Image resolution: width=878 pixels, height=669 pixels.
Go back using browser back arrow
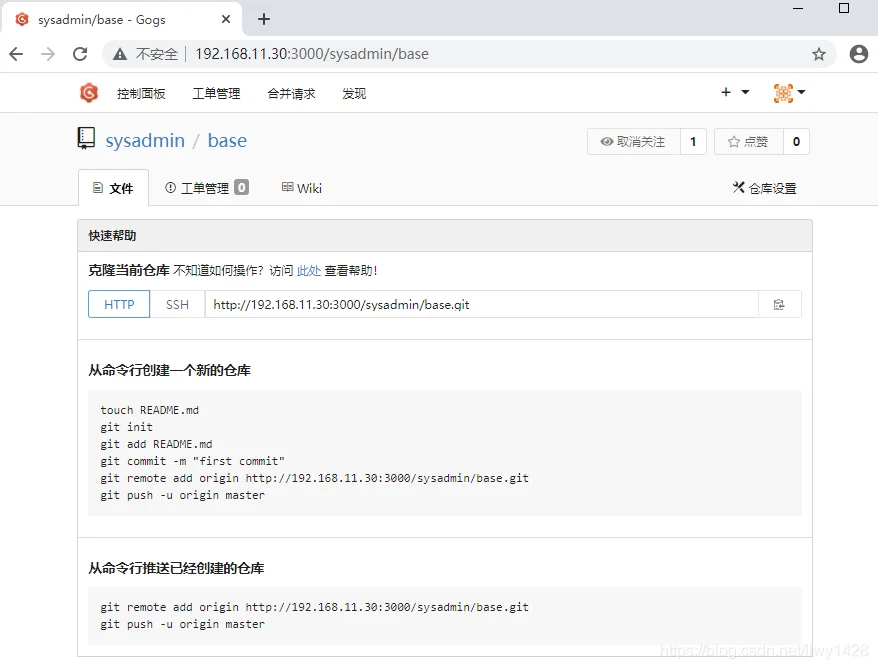pos(16,54)
